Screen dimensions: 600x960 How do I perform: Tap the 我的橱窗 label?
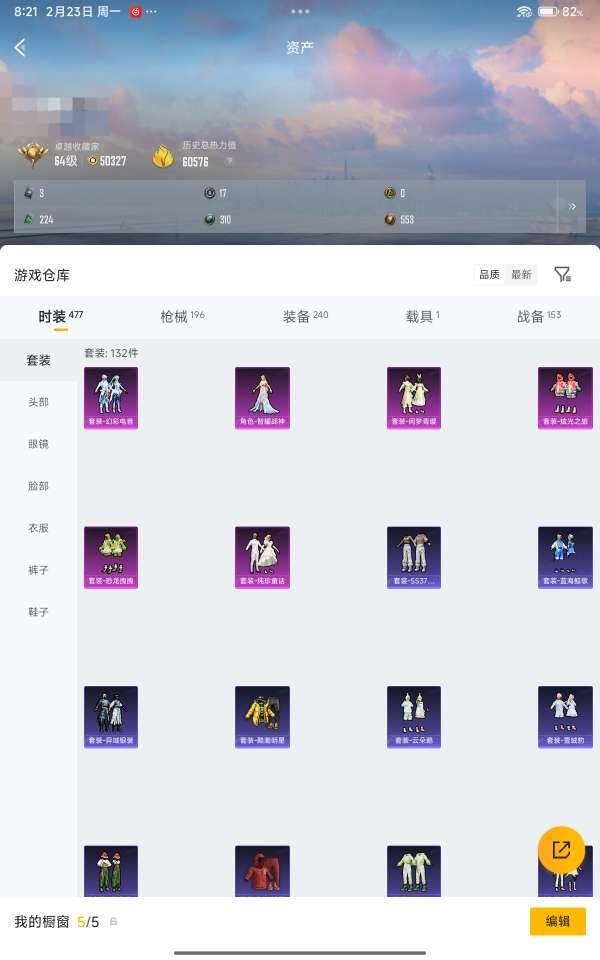(42, 921)
